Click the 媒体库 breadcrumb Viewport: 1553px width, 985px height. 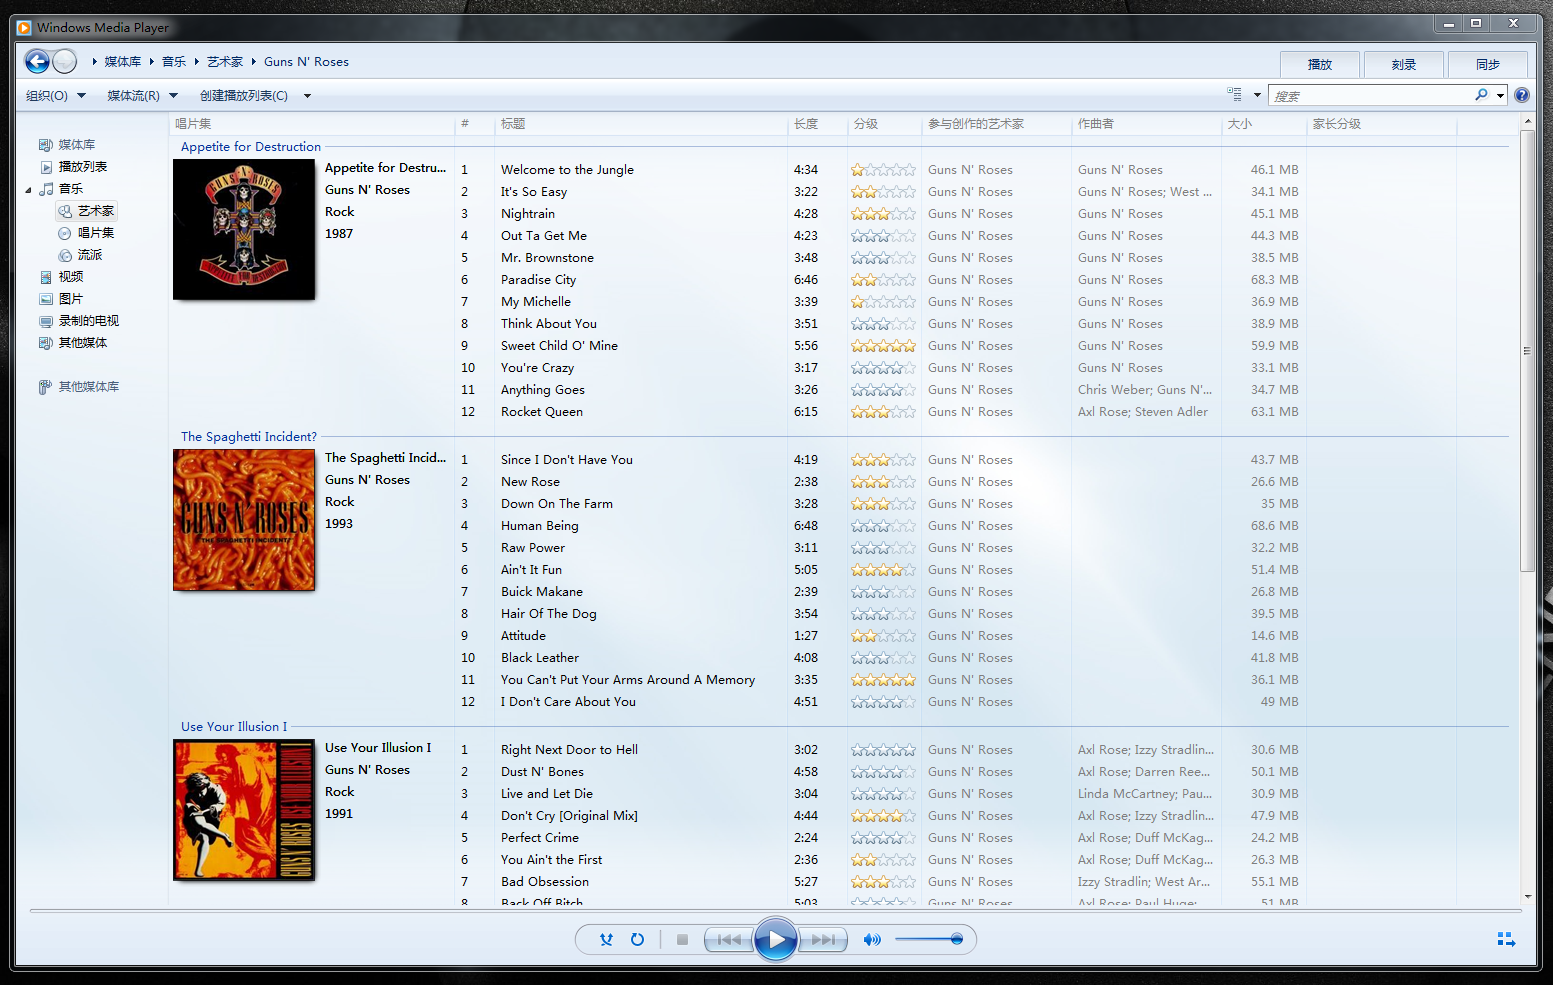[123, 62]
